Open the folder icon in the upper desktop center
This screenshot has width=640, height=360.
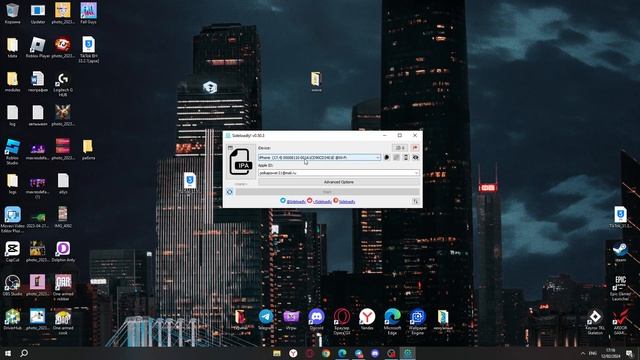316,81
